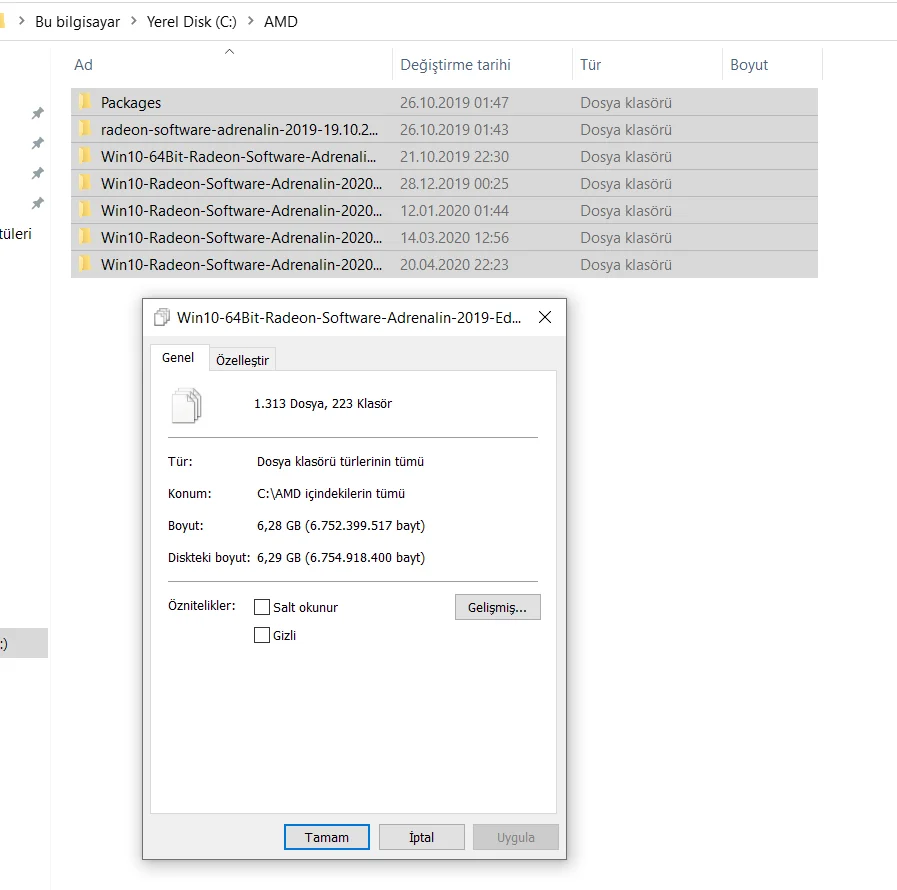Close the properties dialog with X
This screenshot has width=897, height=890.
coord(545,317)
